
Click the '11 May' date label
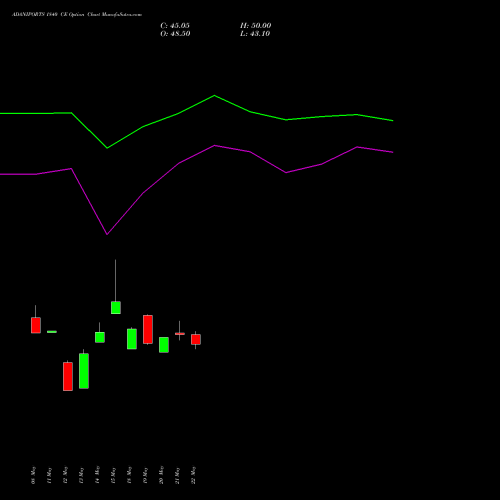click(x=49, y=475)
